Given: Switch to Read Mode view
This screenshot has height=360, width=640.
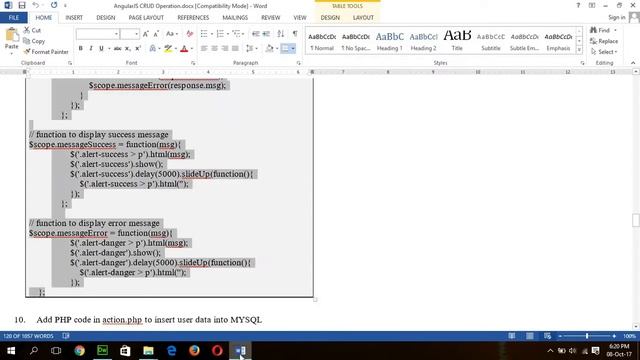Looking at the screenshot, I should click(511, 336).
